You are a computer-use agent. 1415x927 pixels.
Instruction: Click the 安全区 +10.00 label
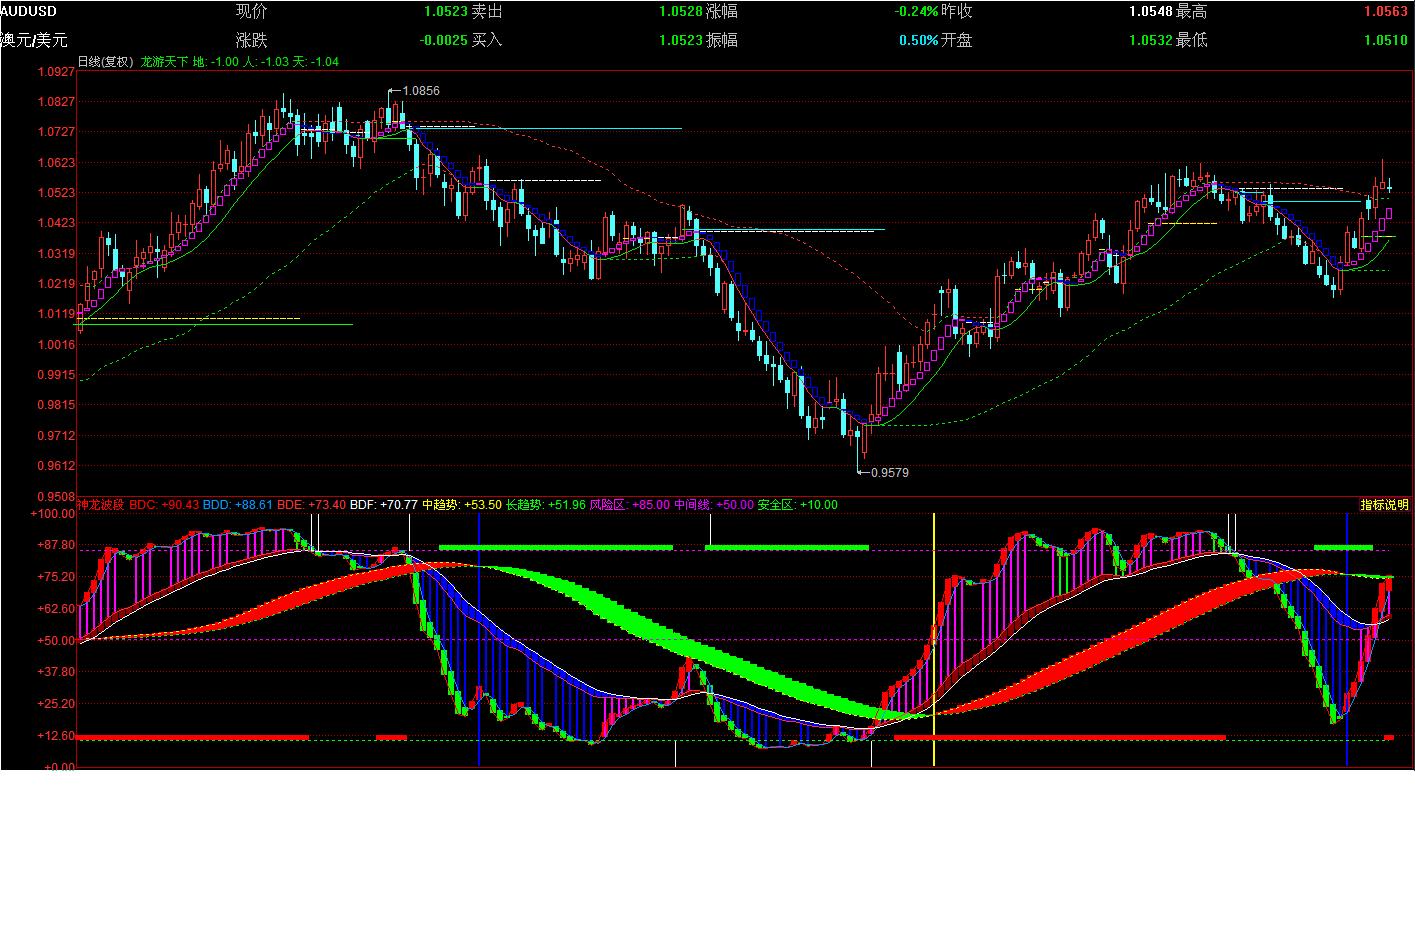[x=797, y=505]
